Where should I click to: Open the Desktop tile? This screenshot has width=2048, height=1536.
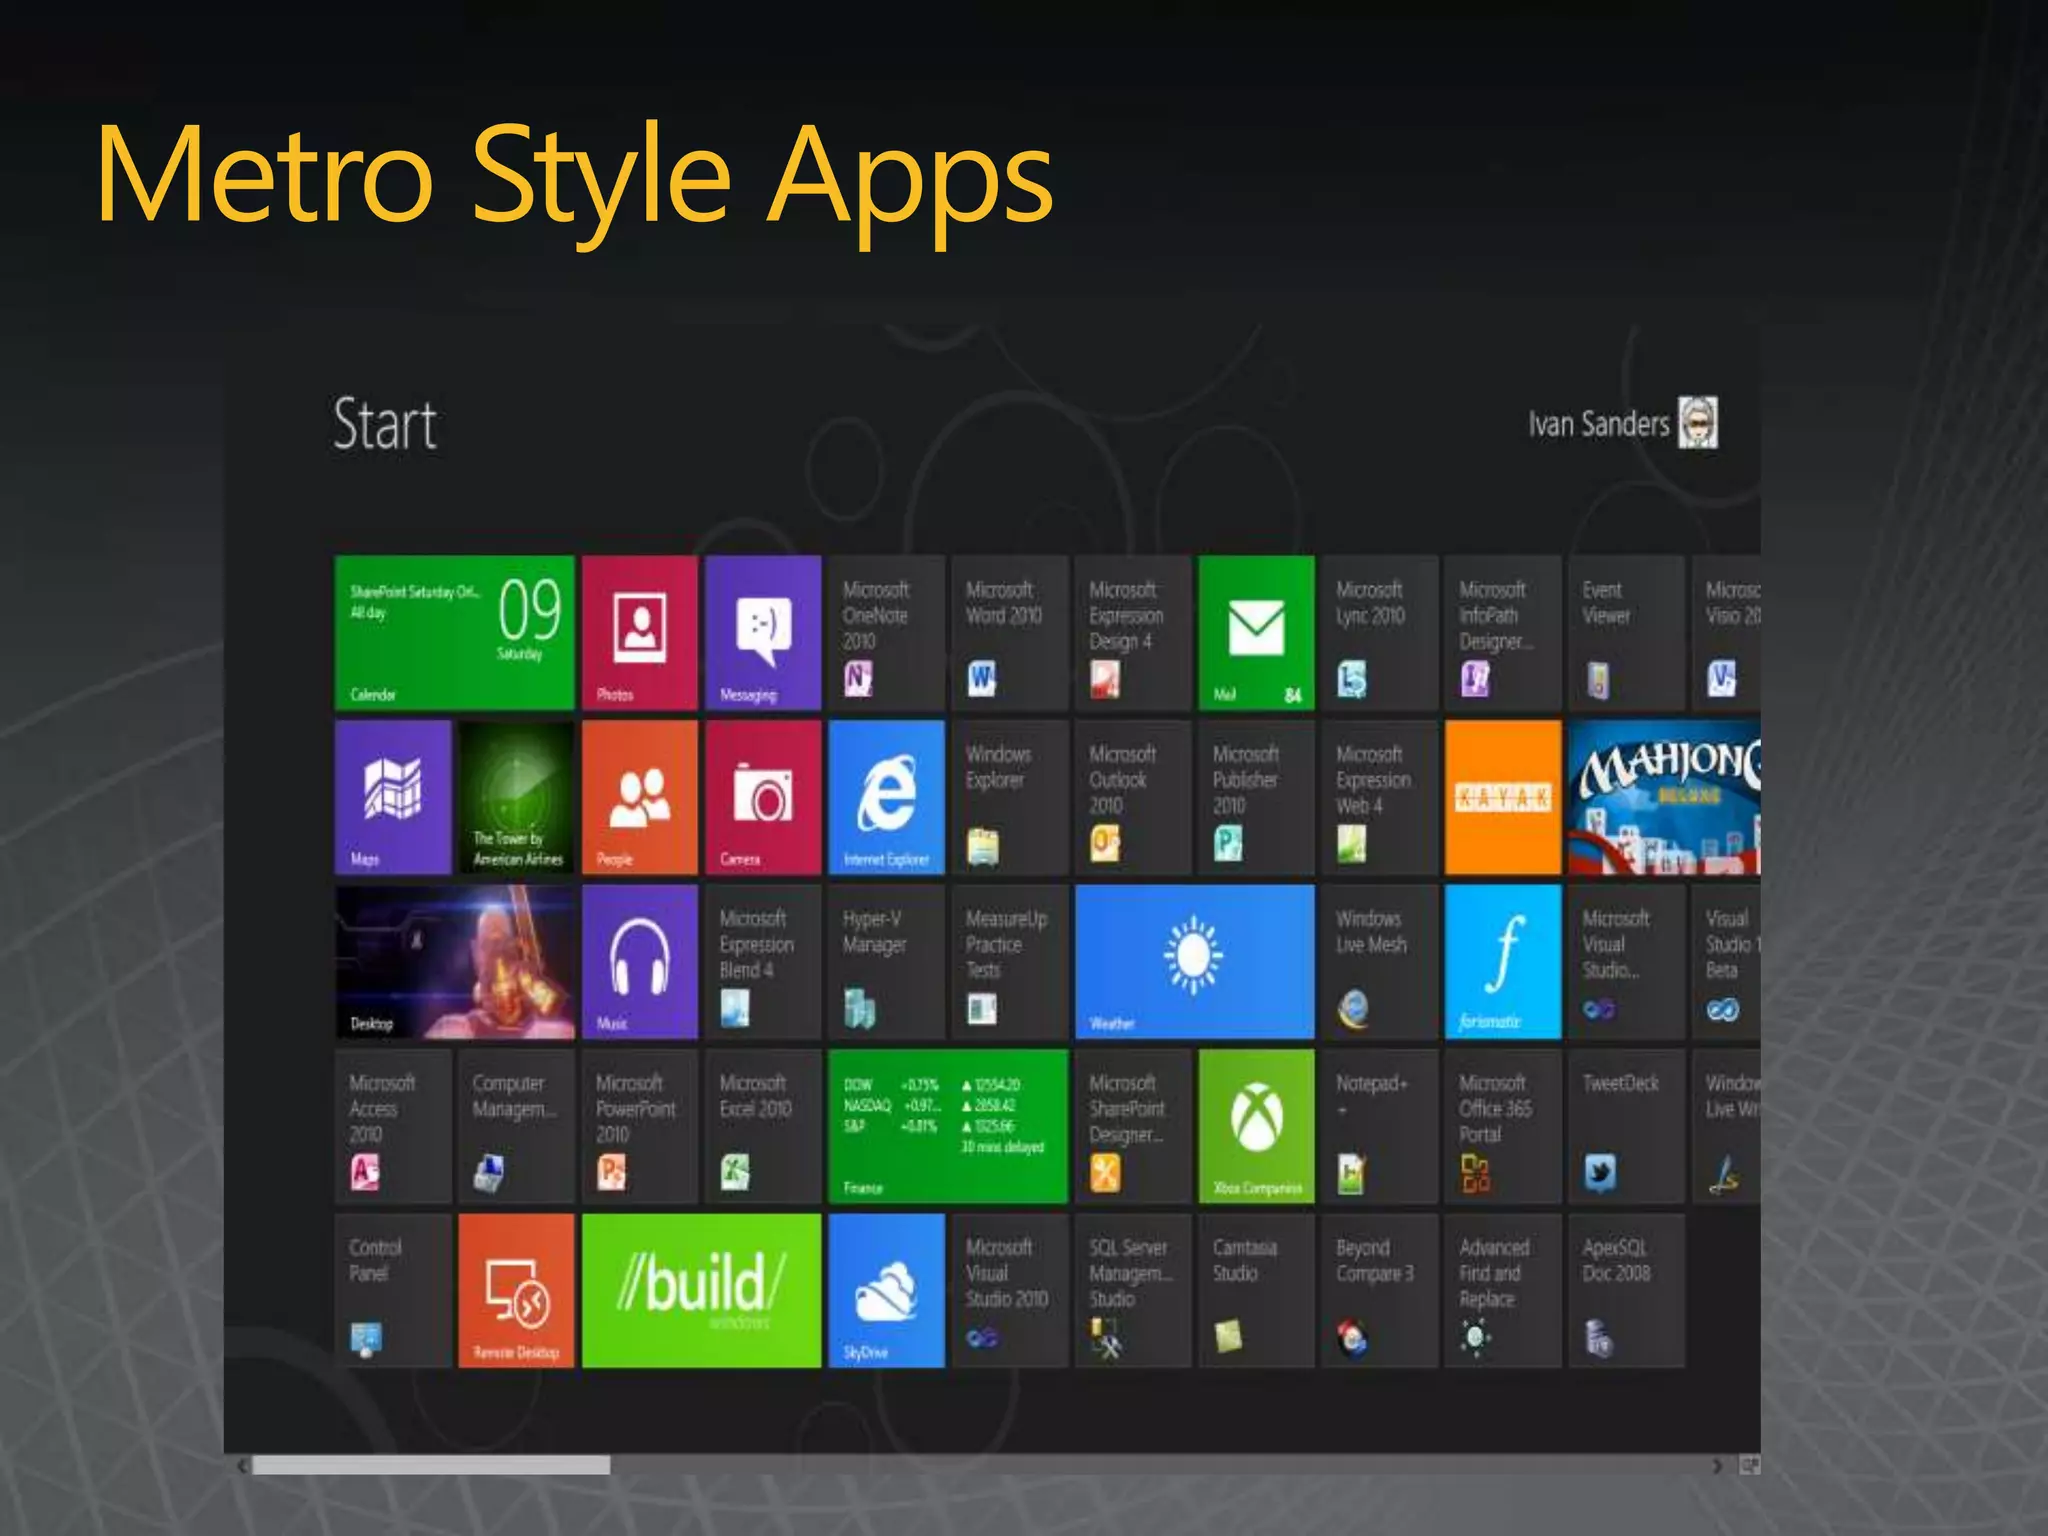click(454, 962)
